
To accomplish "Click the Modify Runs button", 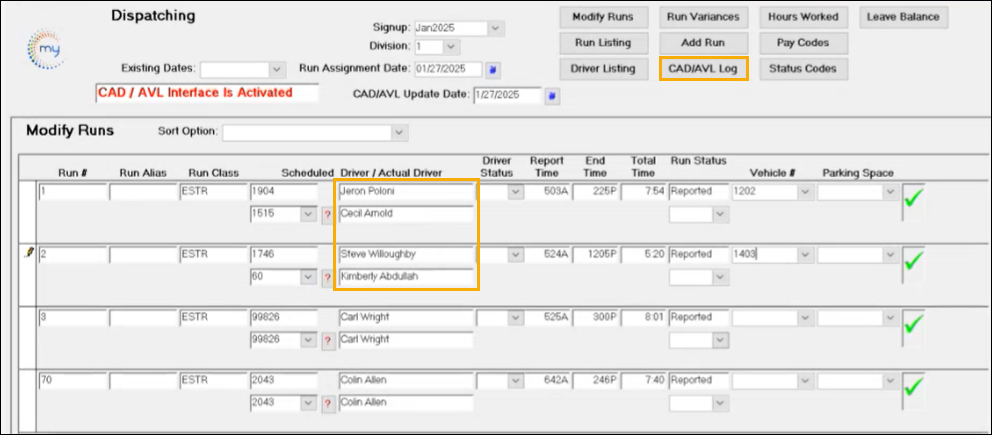I will 602,18.
